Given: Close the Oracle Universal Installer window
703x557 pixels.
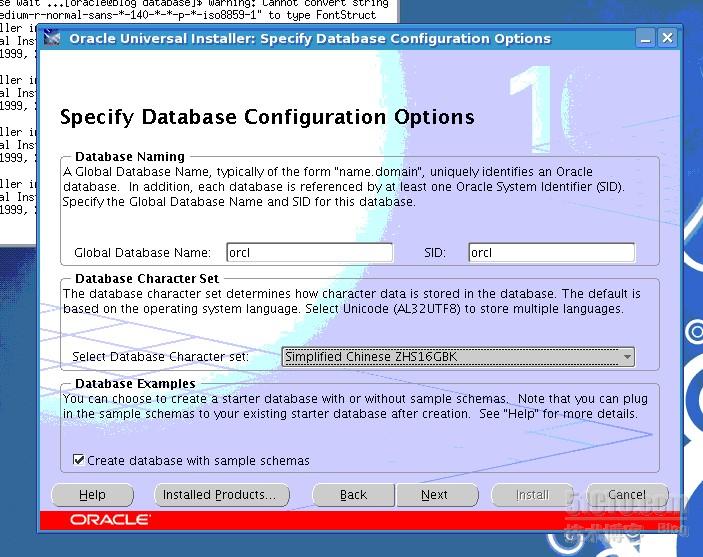Looking at the screenshot, I should (x=667, y=38).
